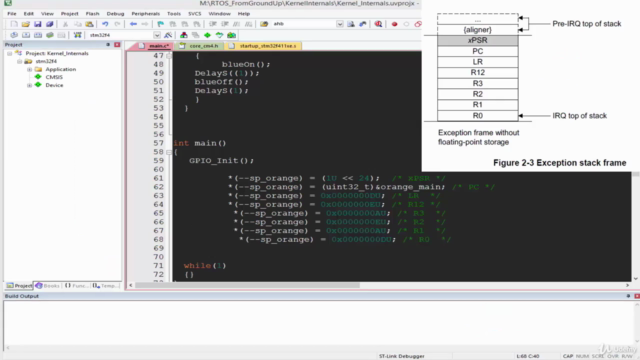Open the stm32f4 target selection dropdown
The width and height of the screenshot is (640, 360).
[x=157, y=35]
